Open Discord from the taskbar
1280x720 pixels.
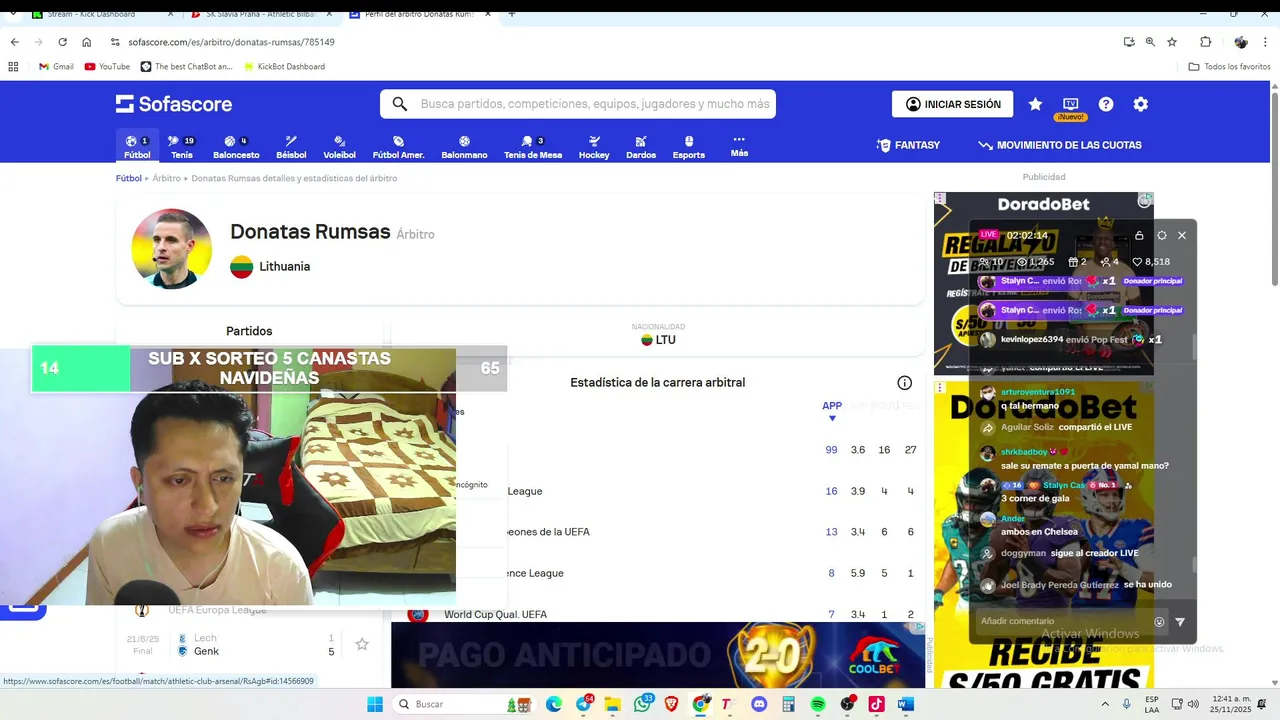[759, 704]
